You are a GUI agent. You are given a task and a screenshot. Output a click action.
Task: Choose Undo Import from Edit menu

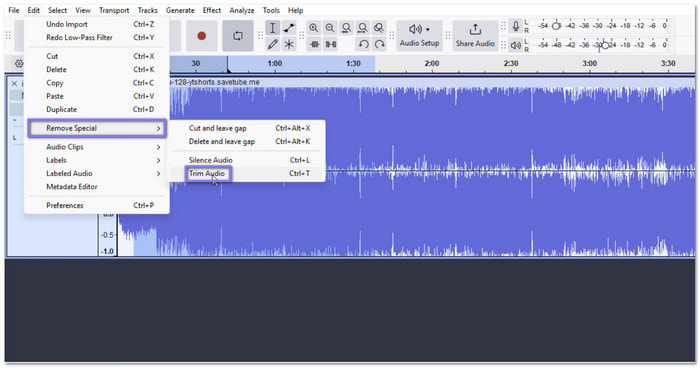coord(96,24)
